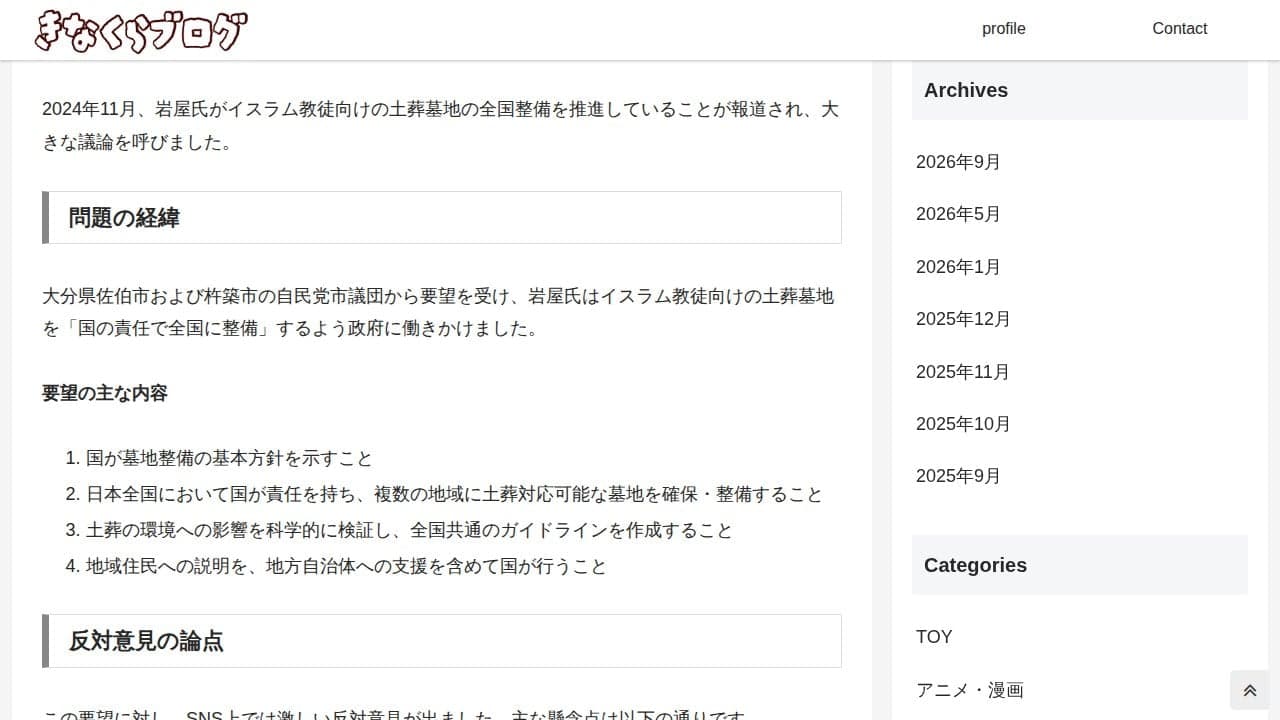Click the 要望の主な内容 bold subheading
The height and width of the screenshot is (720, 1280).
[x=105, y=394]
